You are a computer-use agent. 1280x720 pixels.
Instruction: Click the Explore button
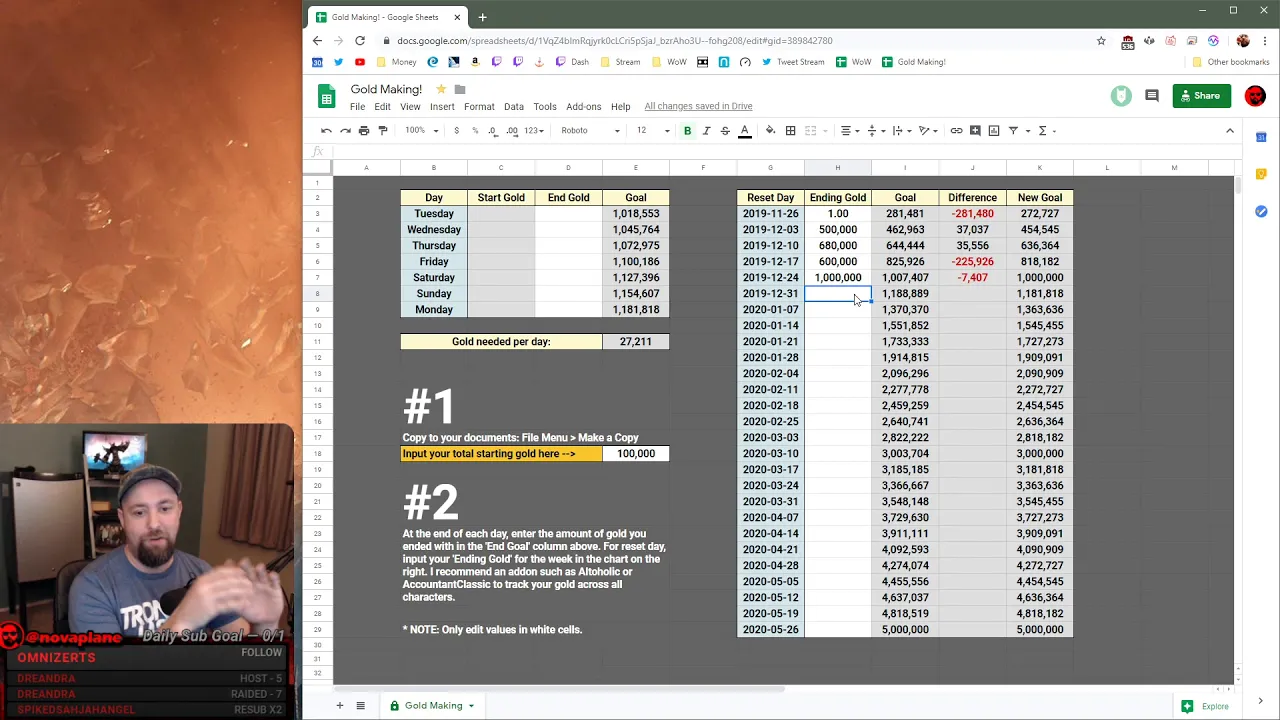pyautogui.click(x=1206, y=706)
